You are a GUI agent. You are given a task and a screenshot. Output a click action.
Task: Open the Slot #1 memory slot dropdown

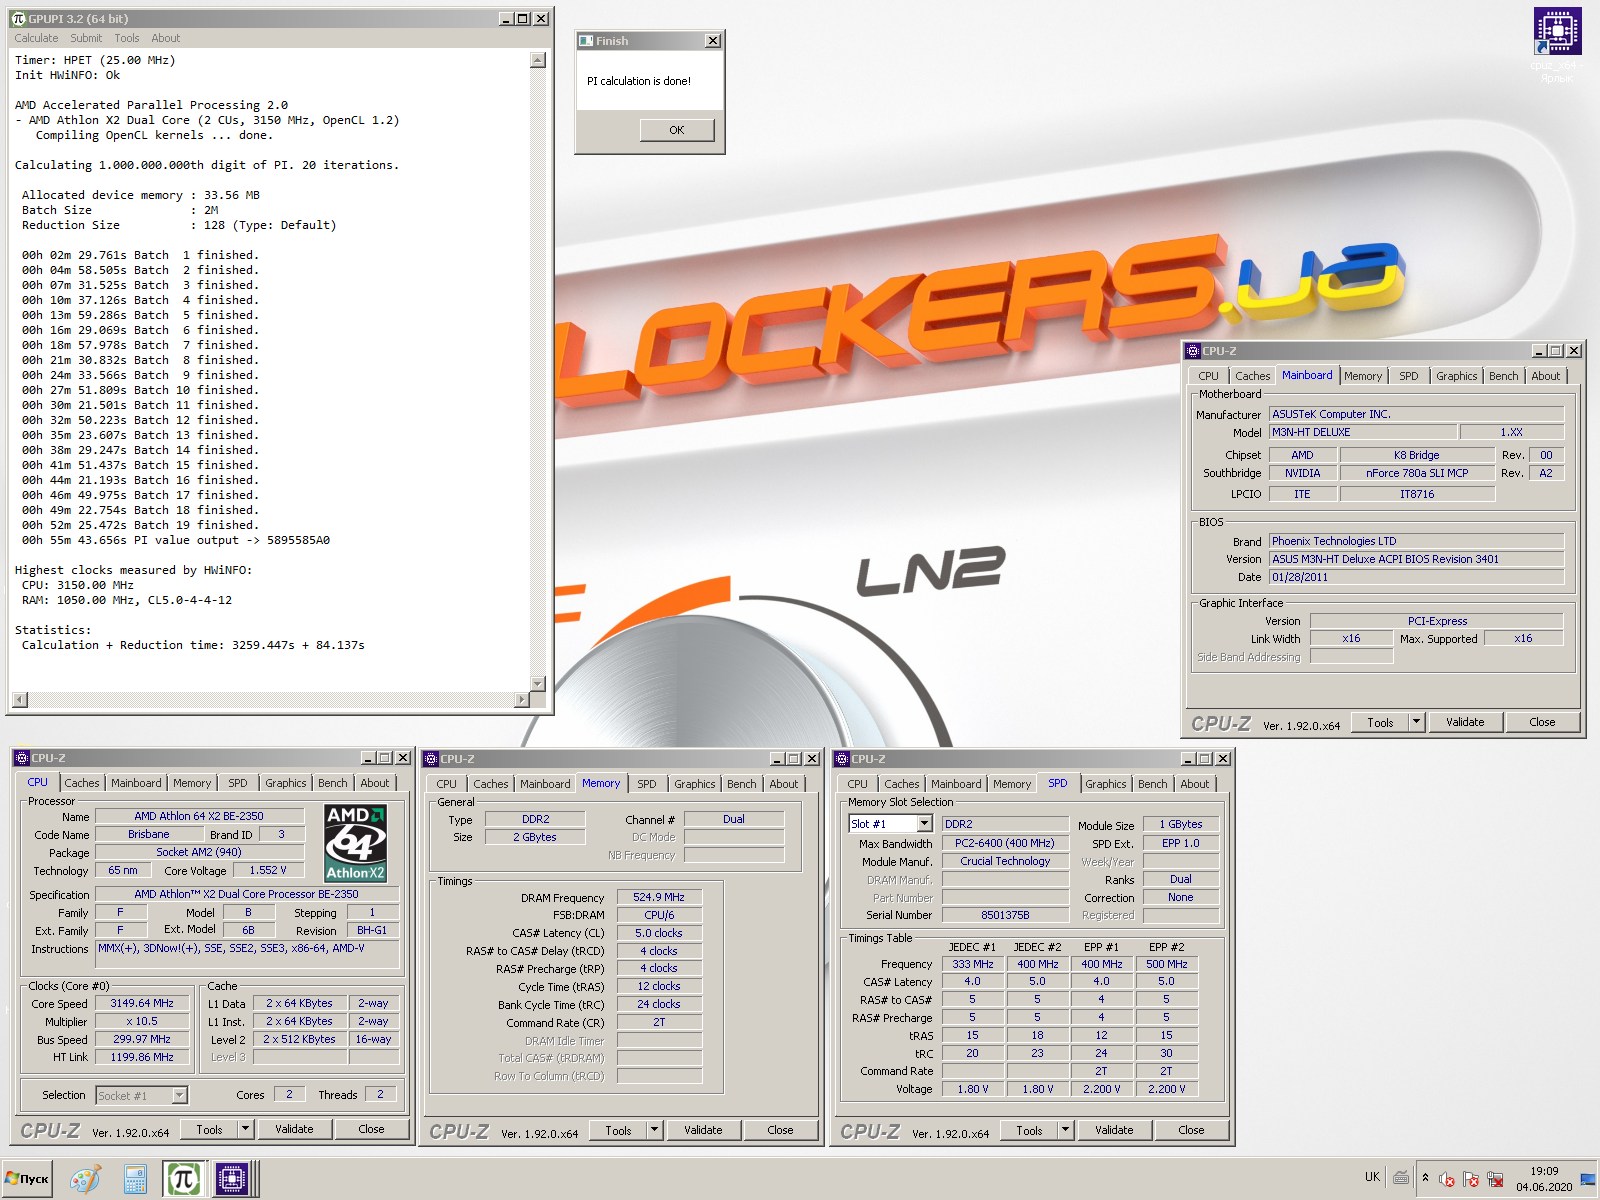point(890,824)
